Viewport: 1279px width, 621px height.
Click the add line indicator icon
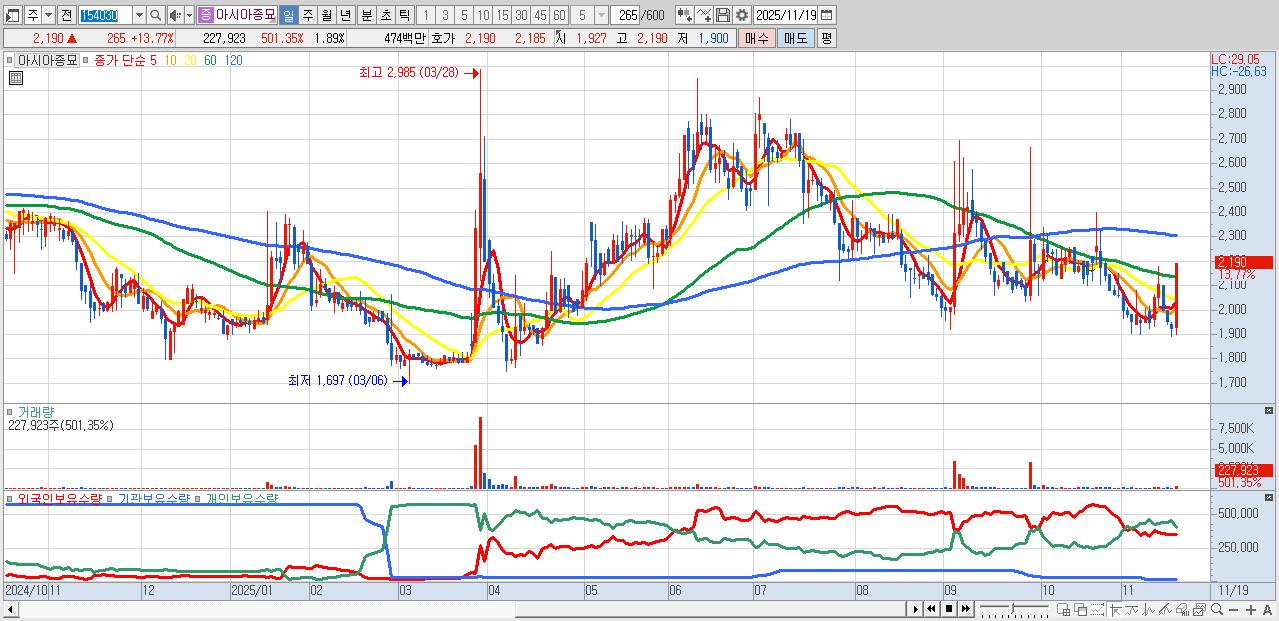704,16
